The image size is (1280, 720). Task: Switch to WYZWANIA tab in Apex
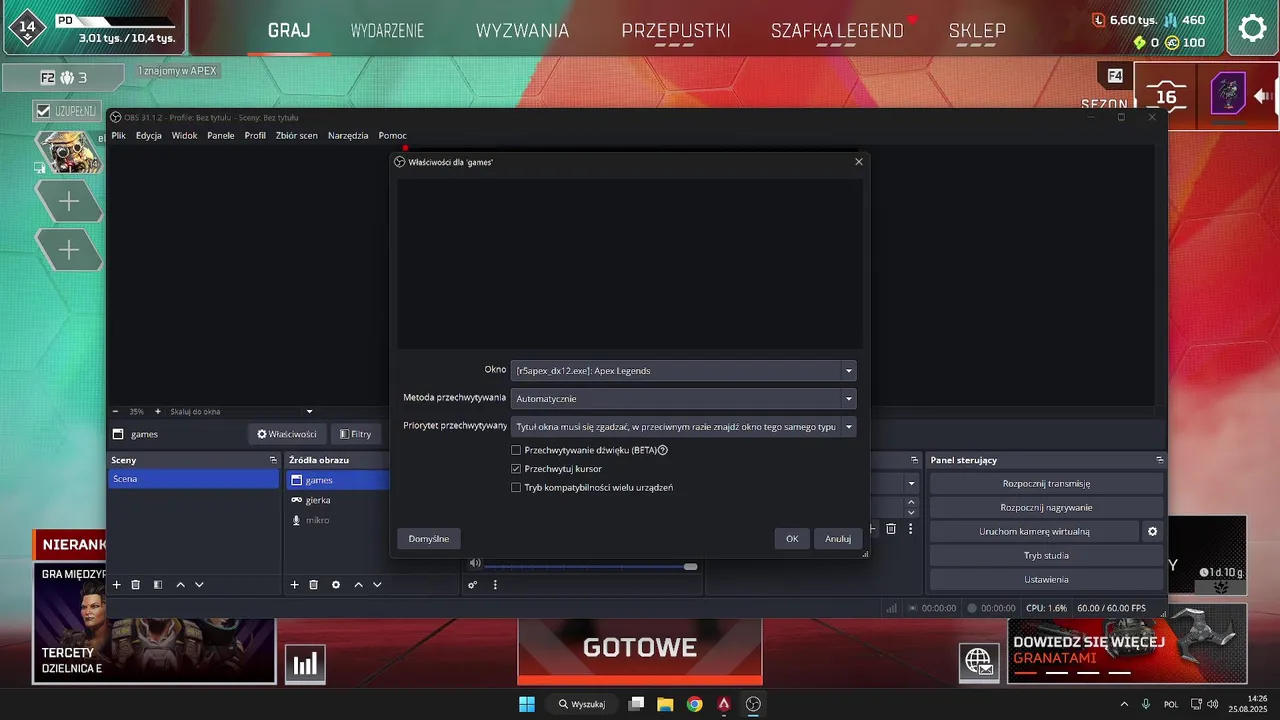point(522,31)
